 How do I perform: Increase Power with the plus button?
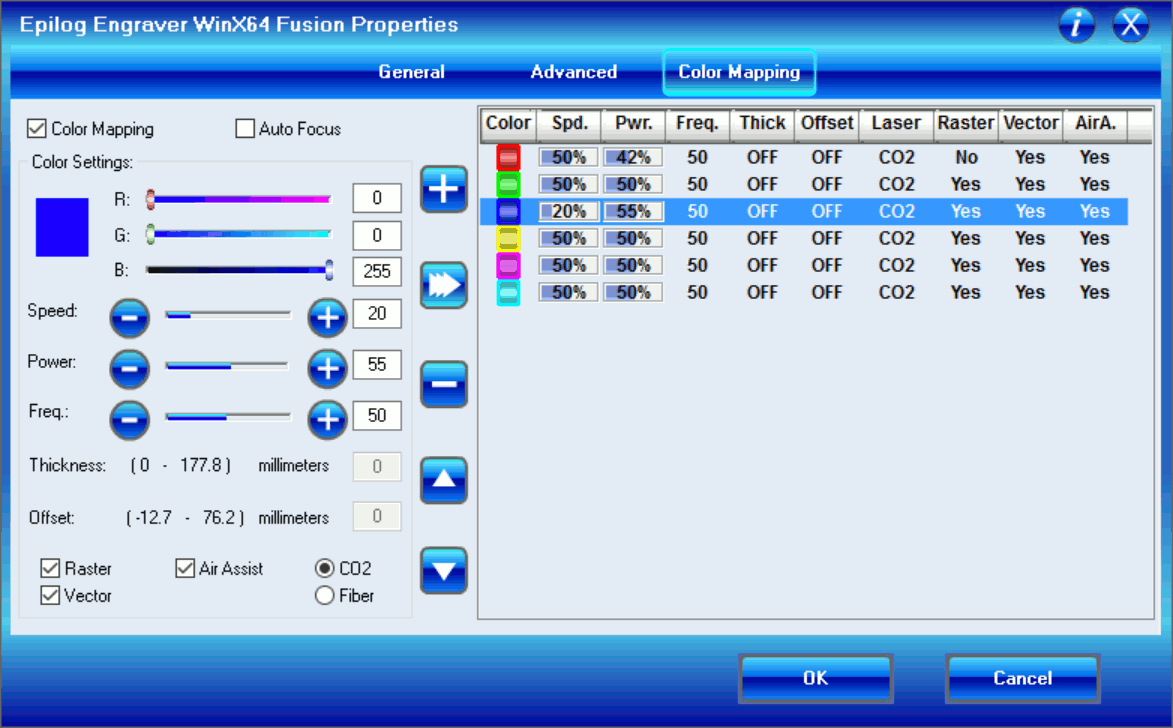point(328,369)
